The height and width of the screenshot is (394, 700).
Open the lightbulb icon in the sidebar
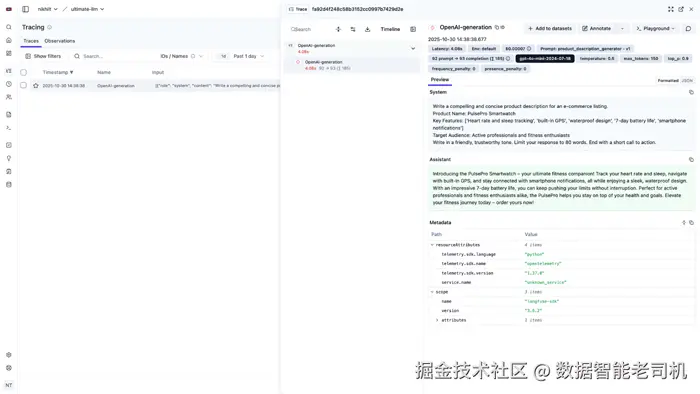[8, 158]
